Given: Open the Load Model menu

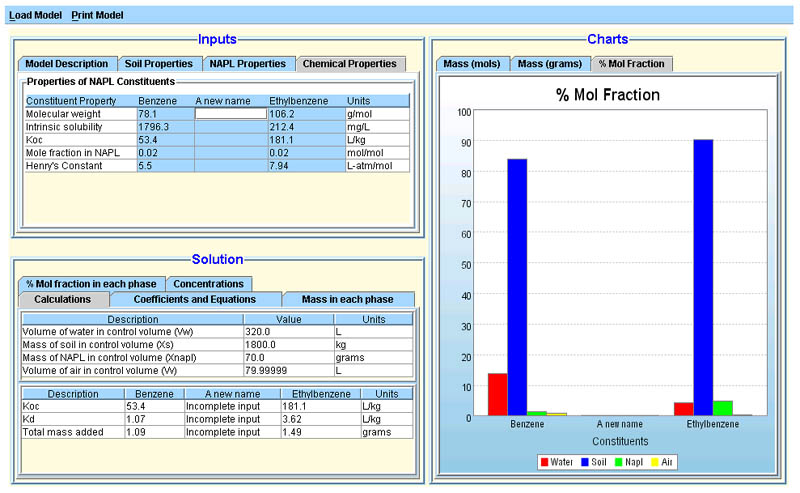Looking at the screenshot, I should 35,16.
